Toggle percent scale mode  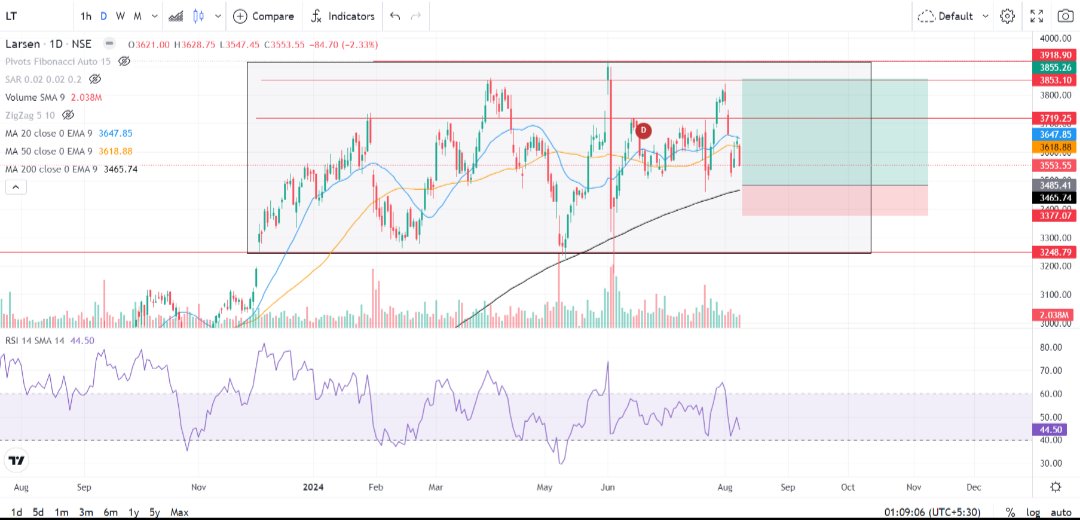[1010, 512]
